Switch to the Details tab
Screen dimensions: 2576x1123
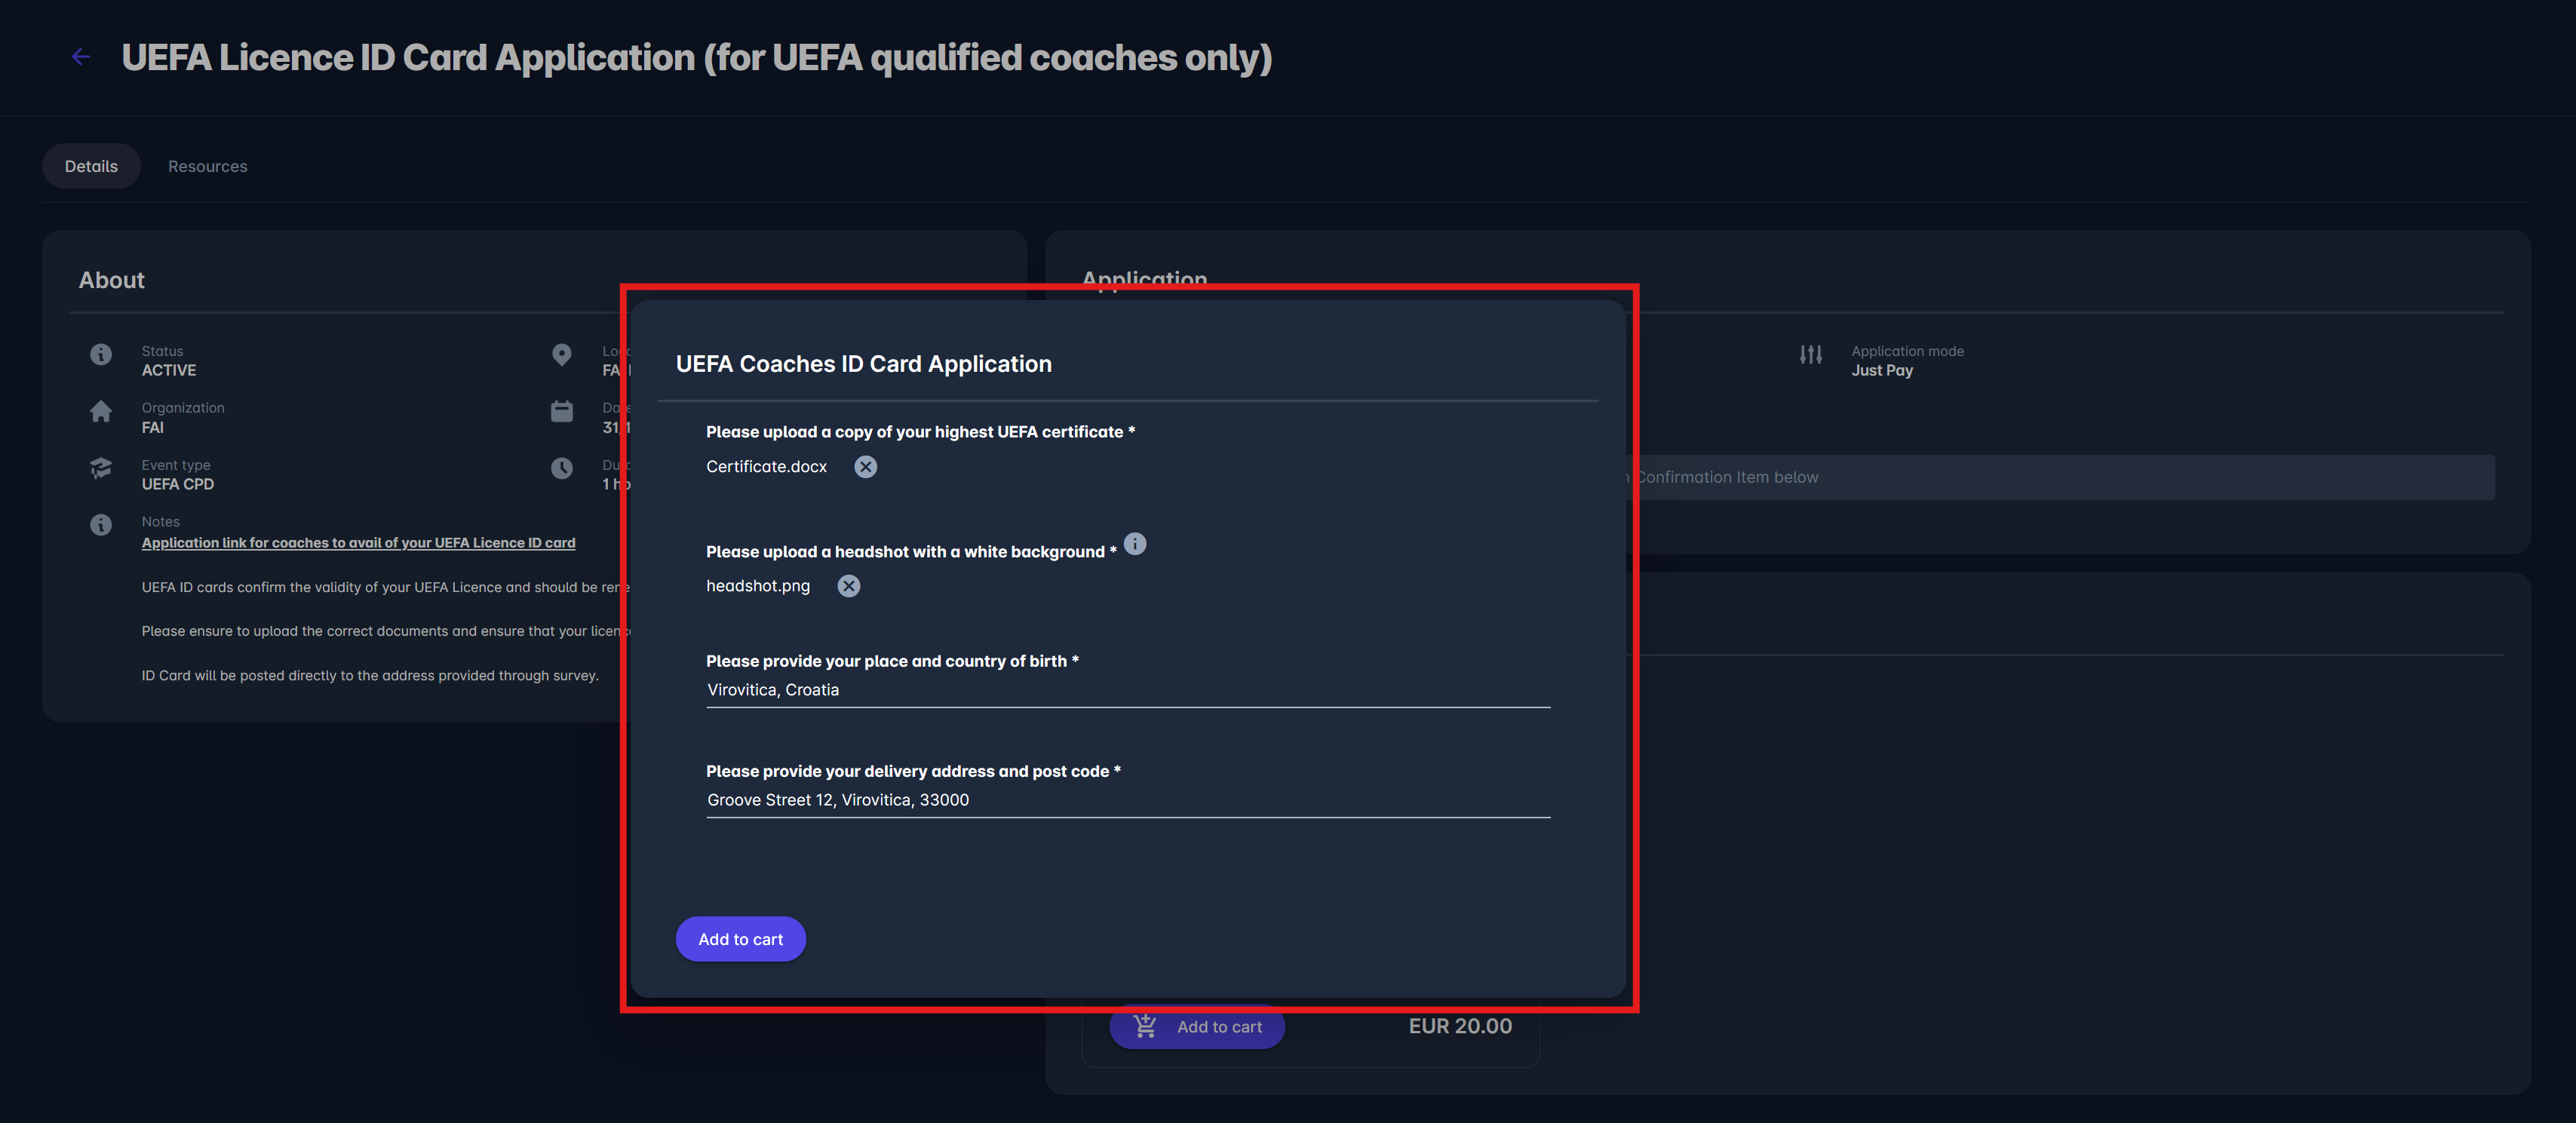(x=91, y=166)
